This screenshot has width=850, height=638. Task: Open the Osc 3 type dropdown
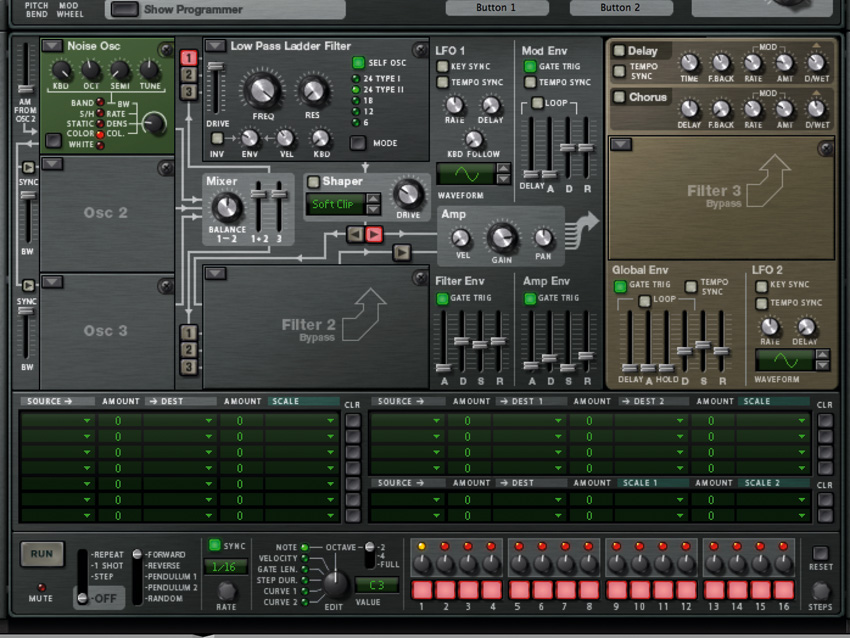53,281
